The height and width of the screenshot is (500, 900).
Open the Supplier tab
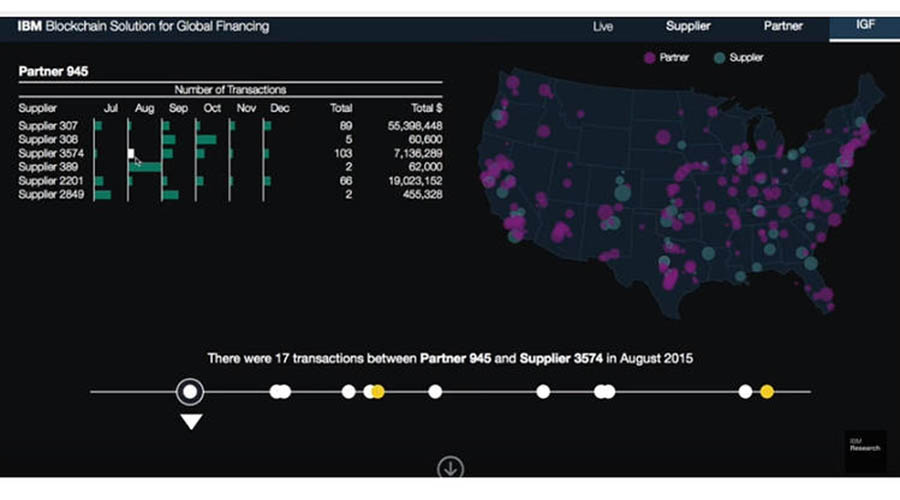tap(688, 26)
